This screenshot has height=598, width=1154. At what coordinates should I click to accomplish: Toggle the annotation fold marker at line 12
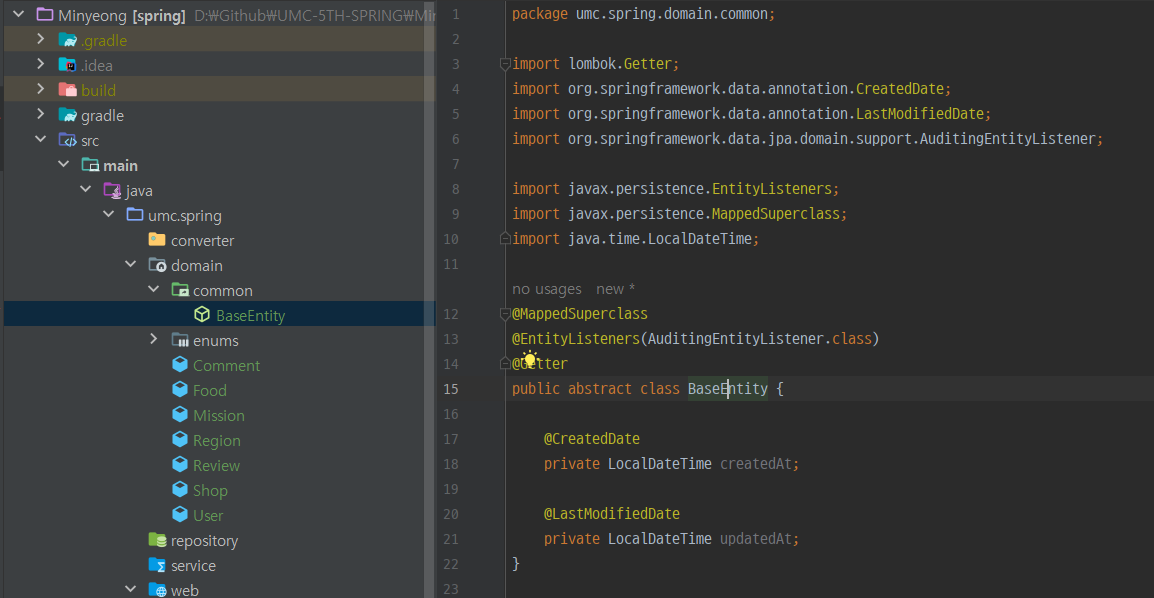[x=505, y=314]
